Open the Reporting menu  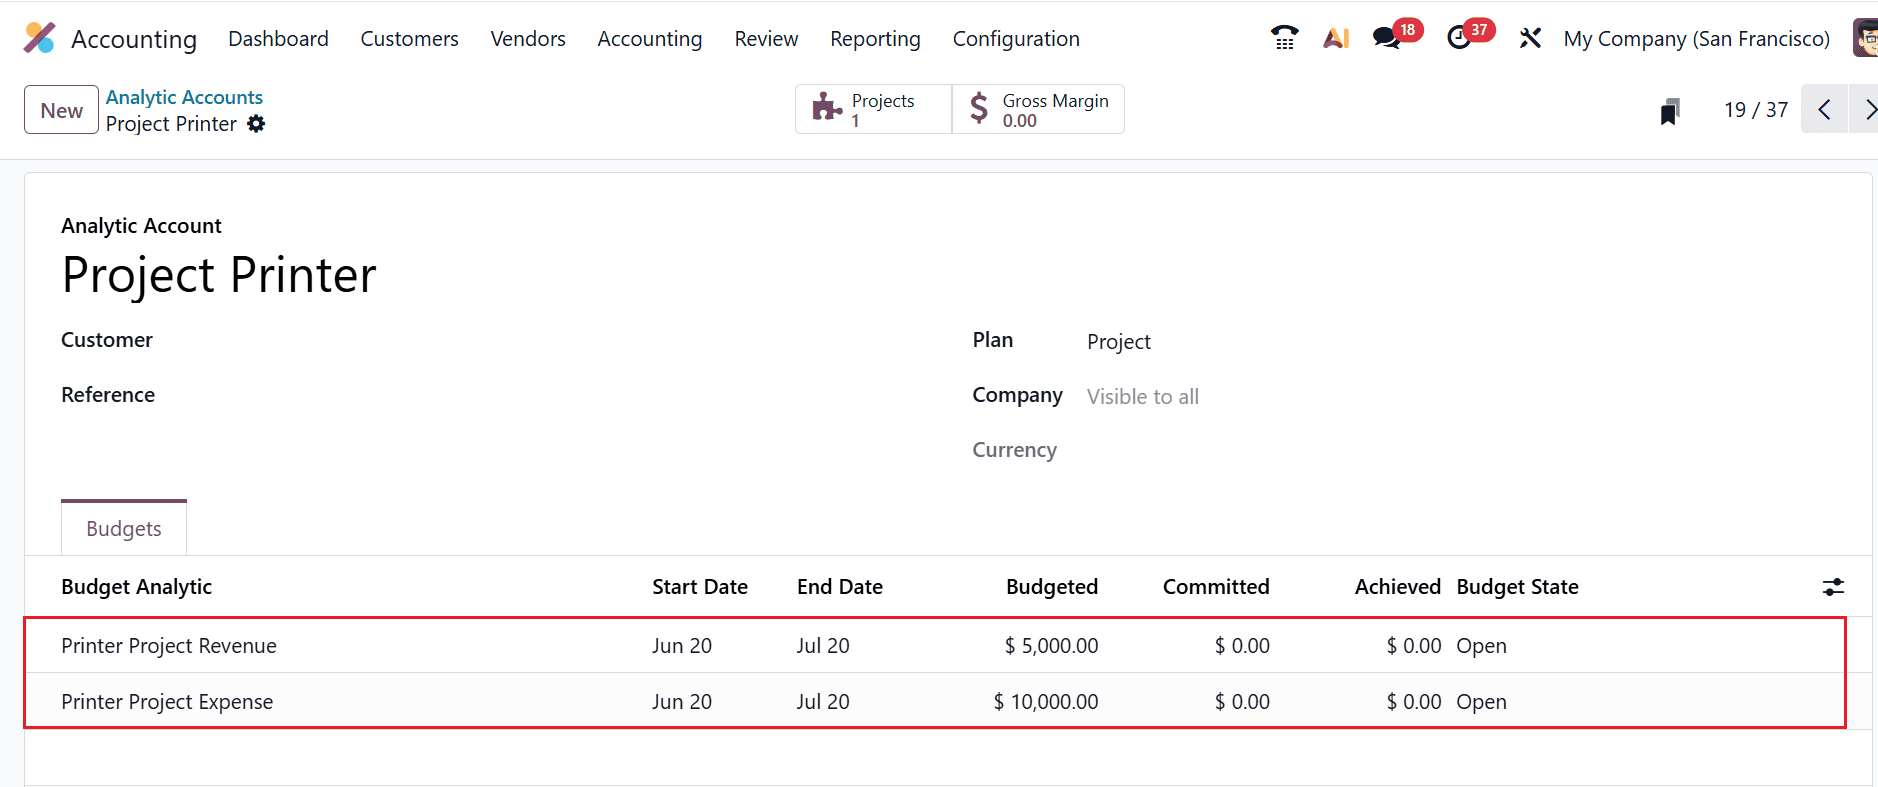pos(875,39)
